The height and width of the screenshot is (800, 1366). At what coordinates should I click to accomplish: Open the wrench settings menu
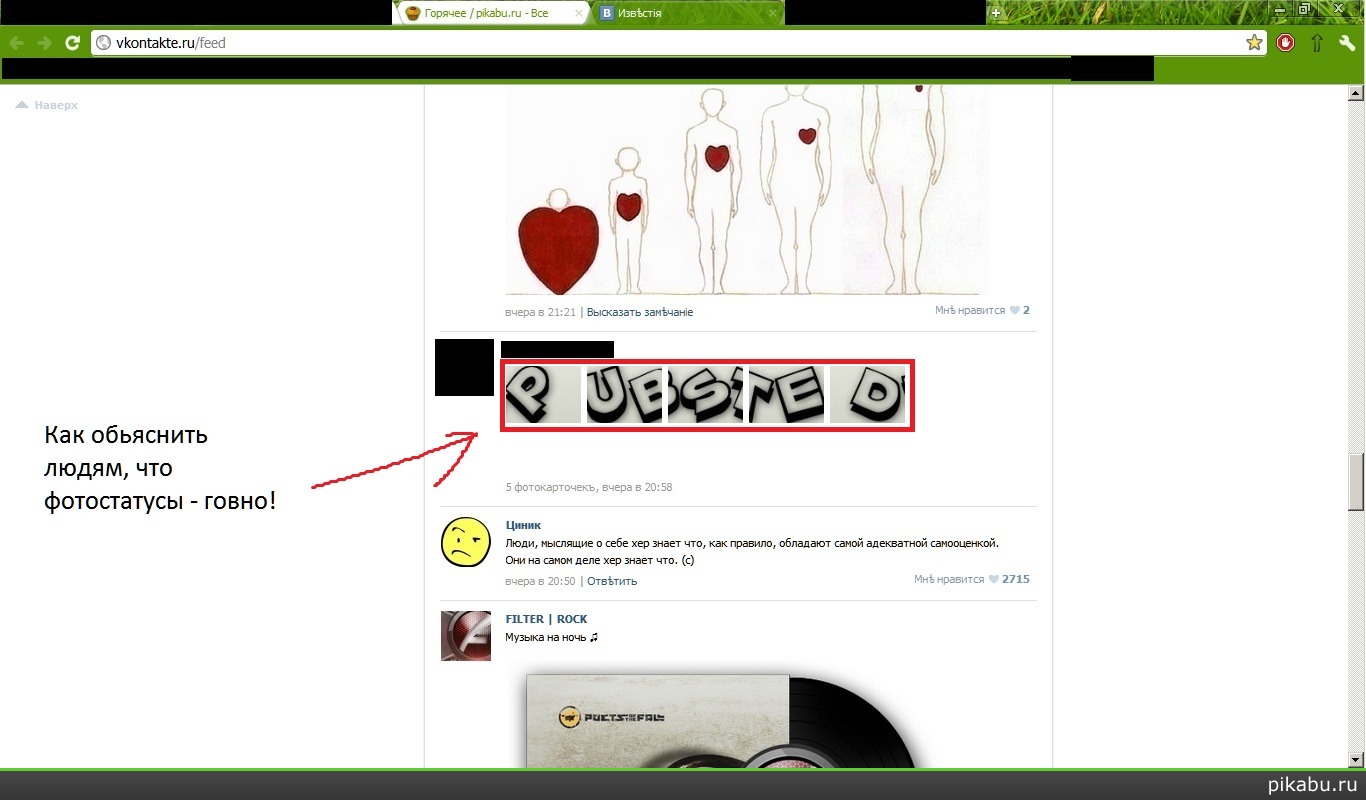(1346, 43)
